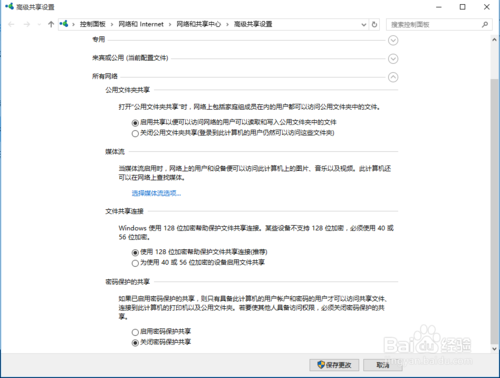Image resolution: width=500 pixels, height=378 pixels.
Task: Click the breadcrumb chevron after 控制面板
Action: 112,24
